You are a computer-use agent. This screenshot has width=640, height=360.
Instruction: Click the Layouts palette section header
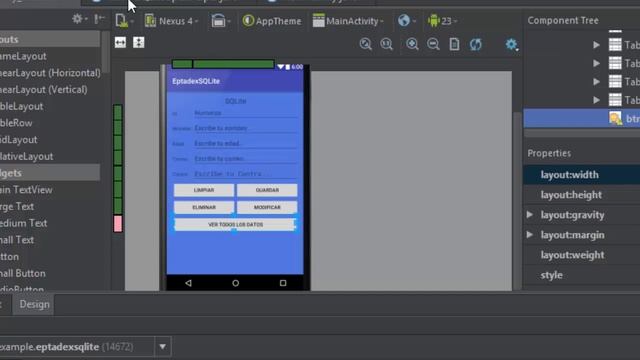point(50,39)
